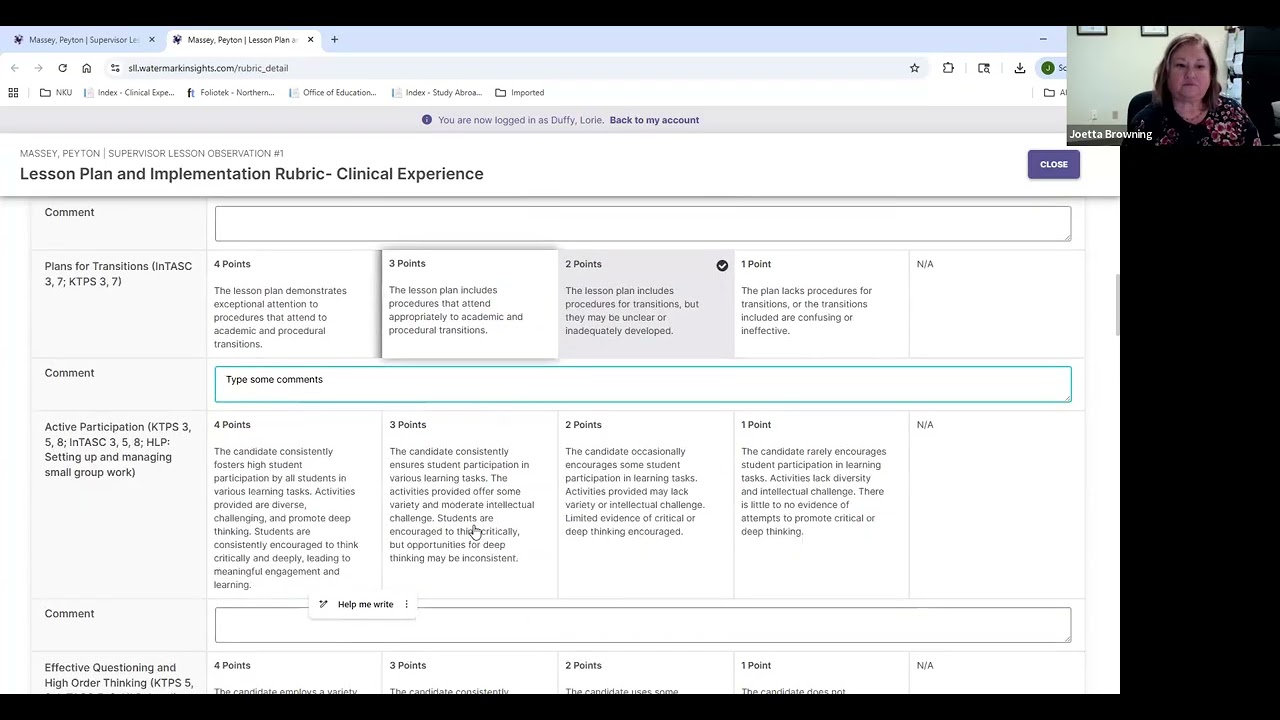View site information icon in address bar

click(x=115, y=68)
